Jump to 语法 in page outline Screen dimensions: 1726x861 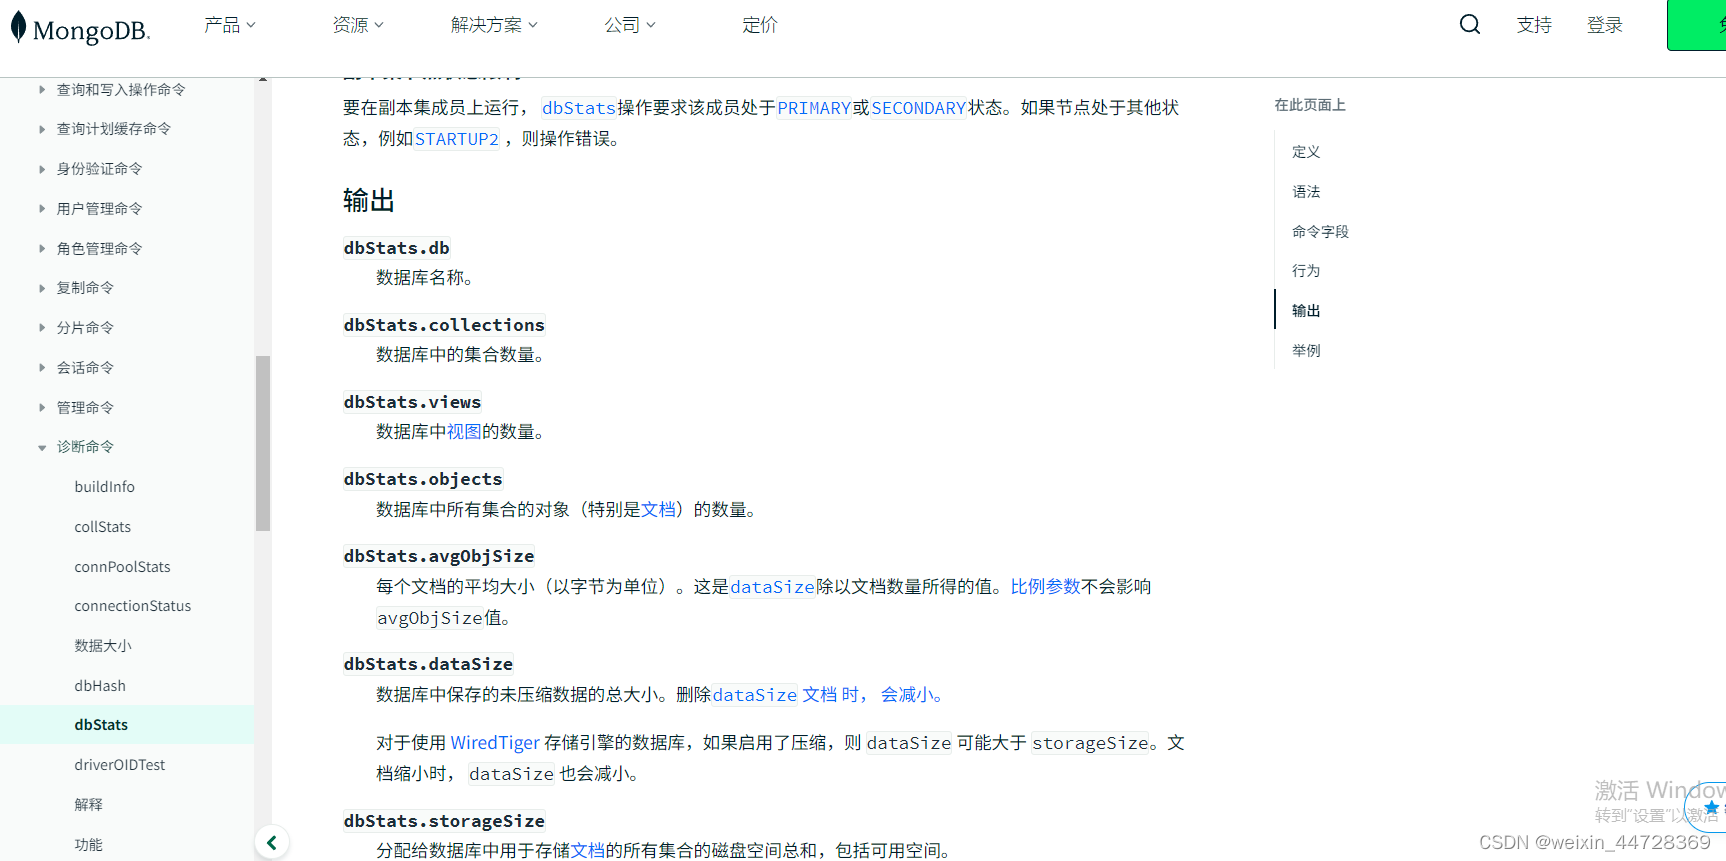(x=1306, y=192)
